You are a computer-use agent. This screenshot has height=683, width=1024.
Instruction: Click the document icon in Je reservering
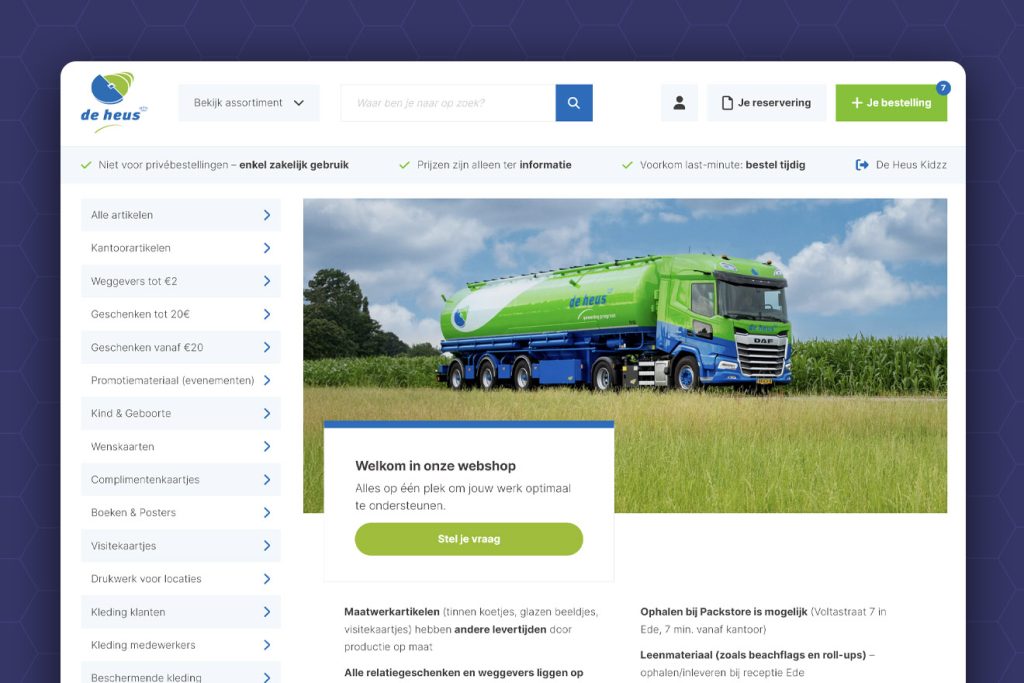[727, 103]
